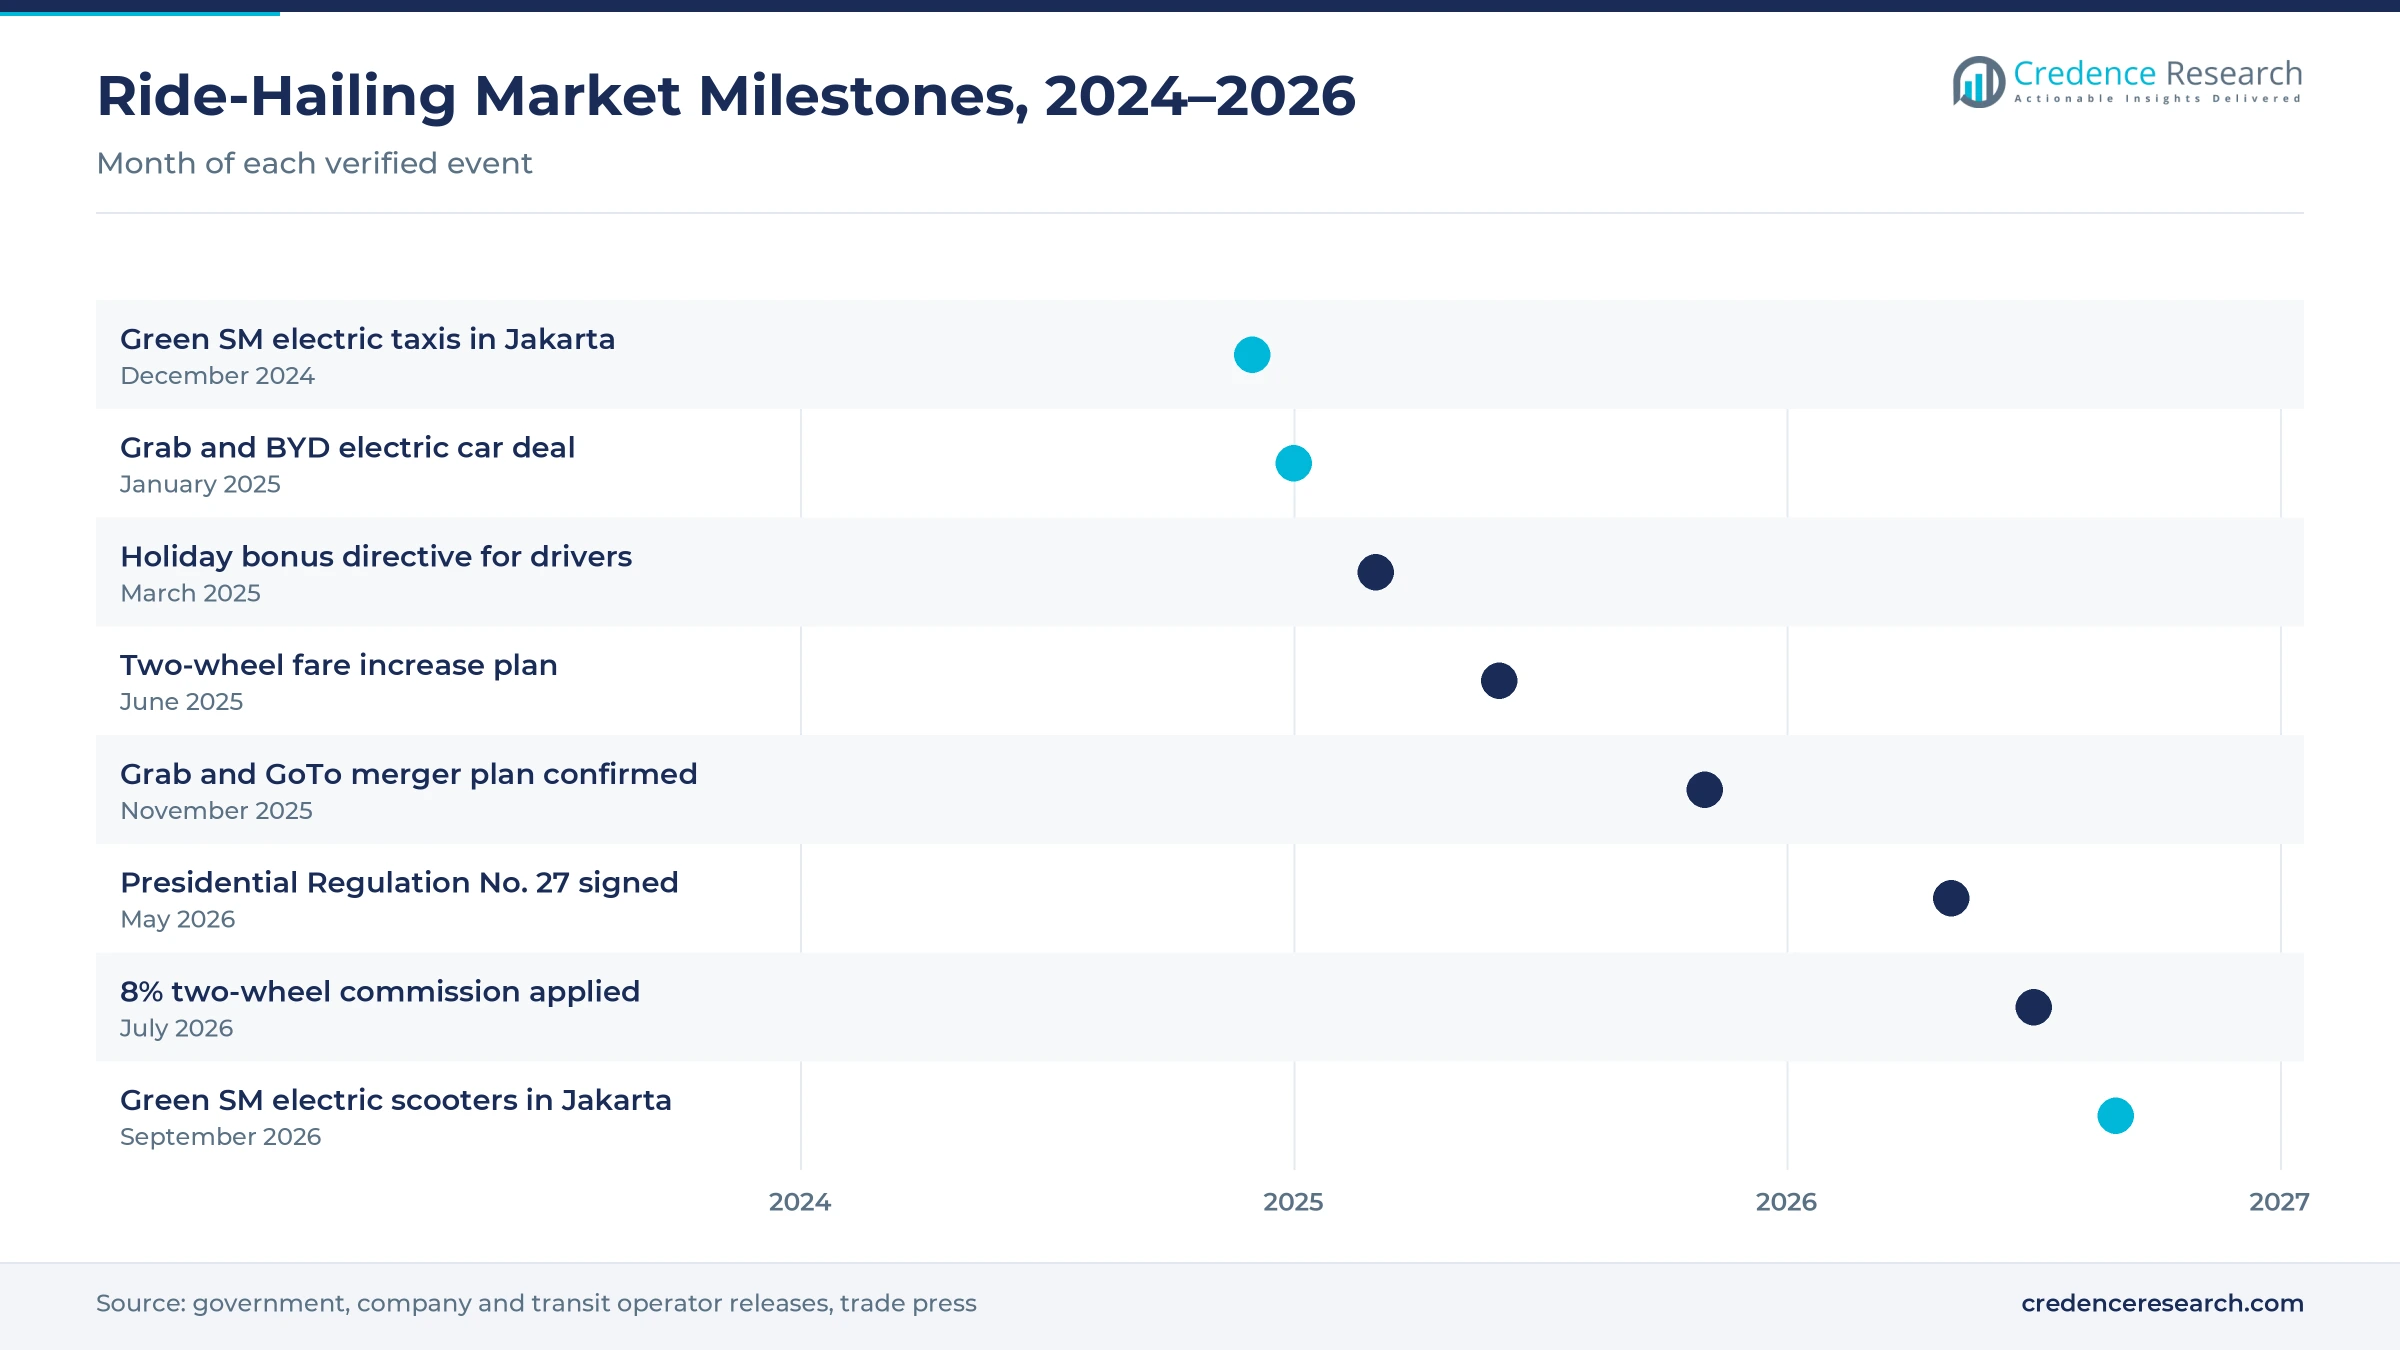This screenshot has width=2400, height=1350.
Task: Click the subtitle 'Month of each verified event'
Action: [x=314, y=163]
